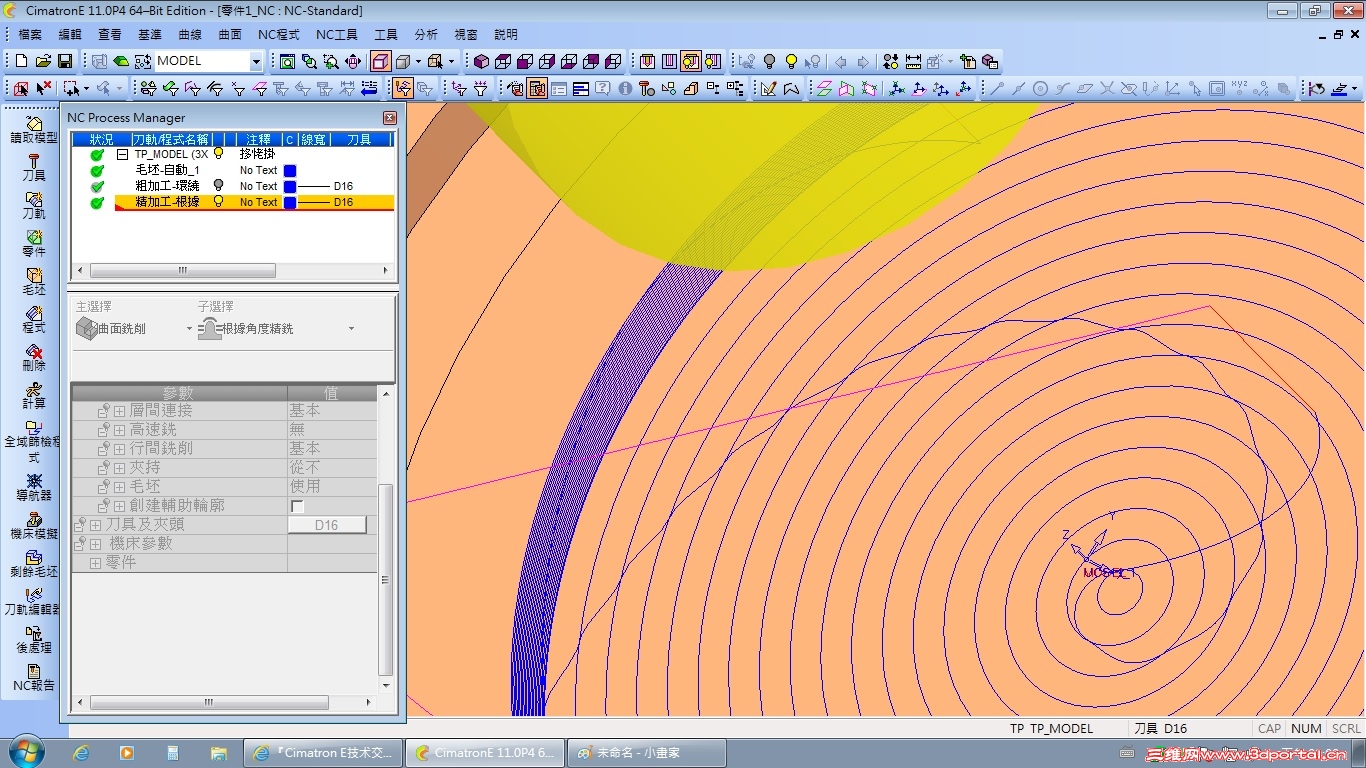Toggle light bulb visibility for 粗加工-環繞
The width and height of the screenshot is (1366, 768).
point(218,186)
